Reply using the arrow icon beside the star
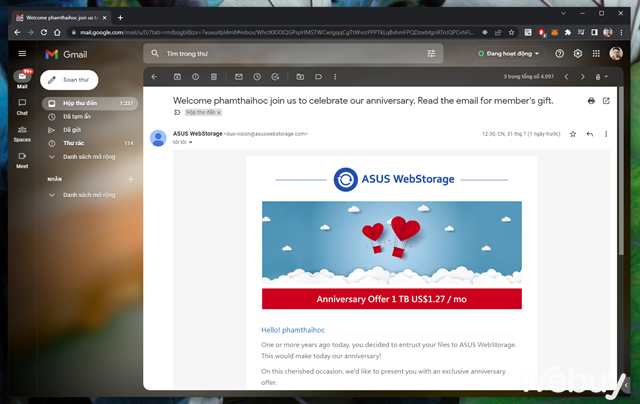 pos(590,133)
